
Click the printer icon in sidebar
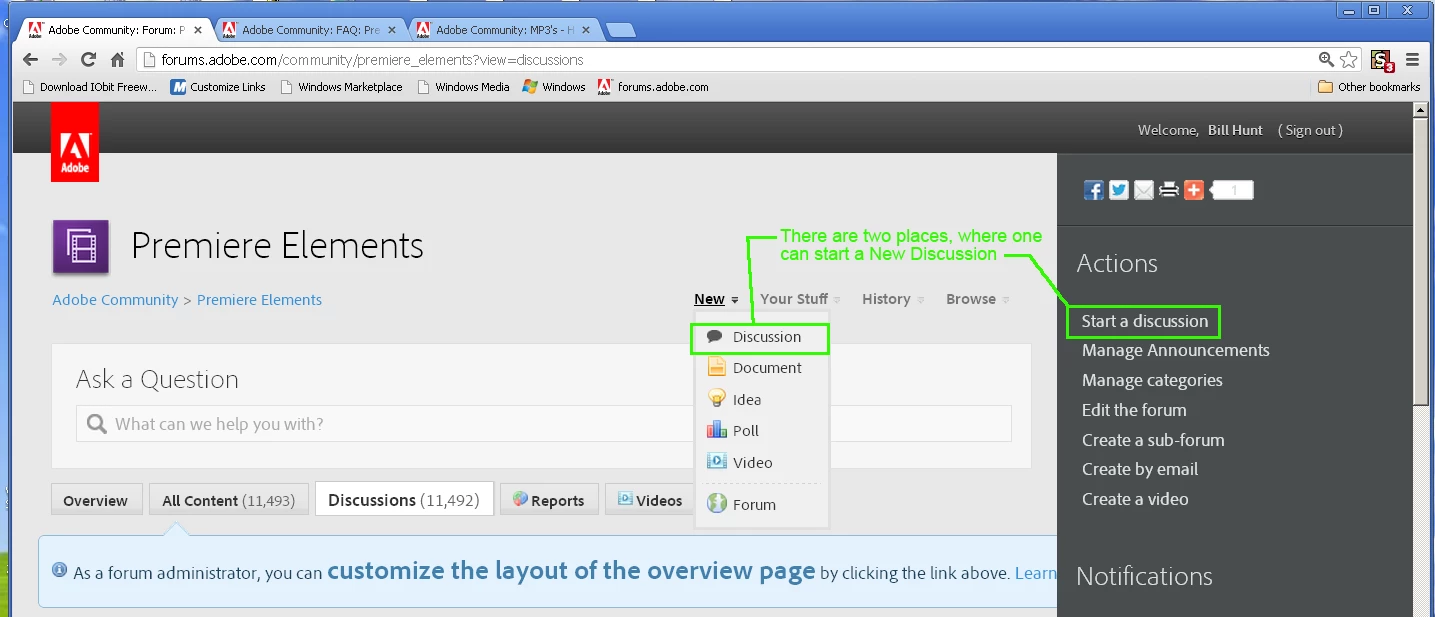[x=1169, y=190]
